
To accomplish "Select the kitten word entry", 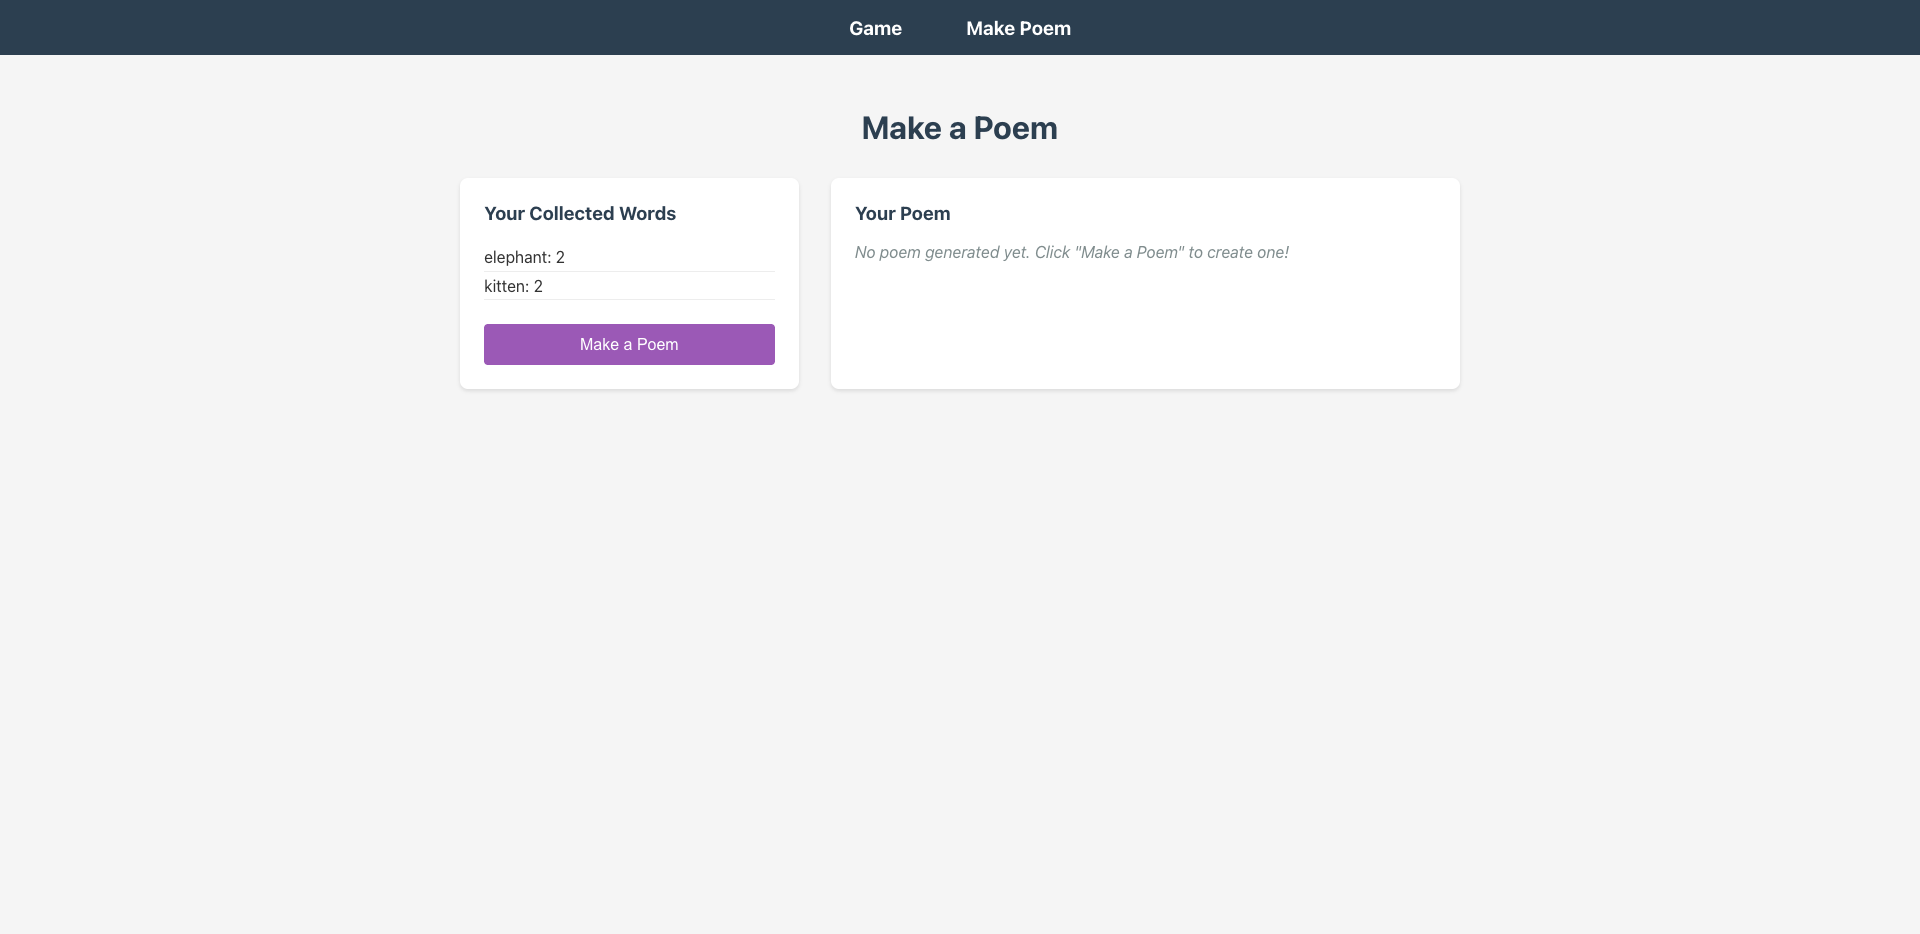I will pos(628,286).
